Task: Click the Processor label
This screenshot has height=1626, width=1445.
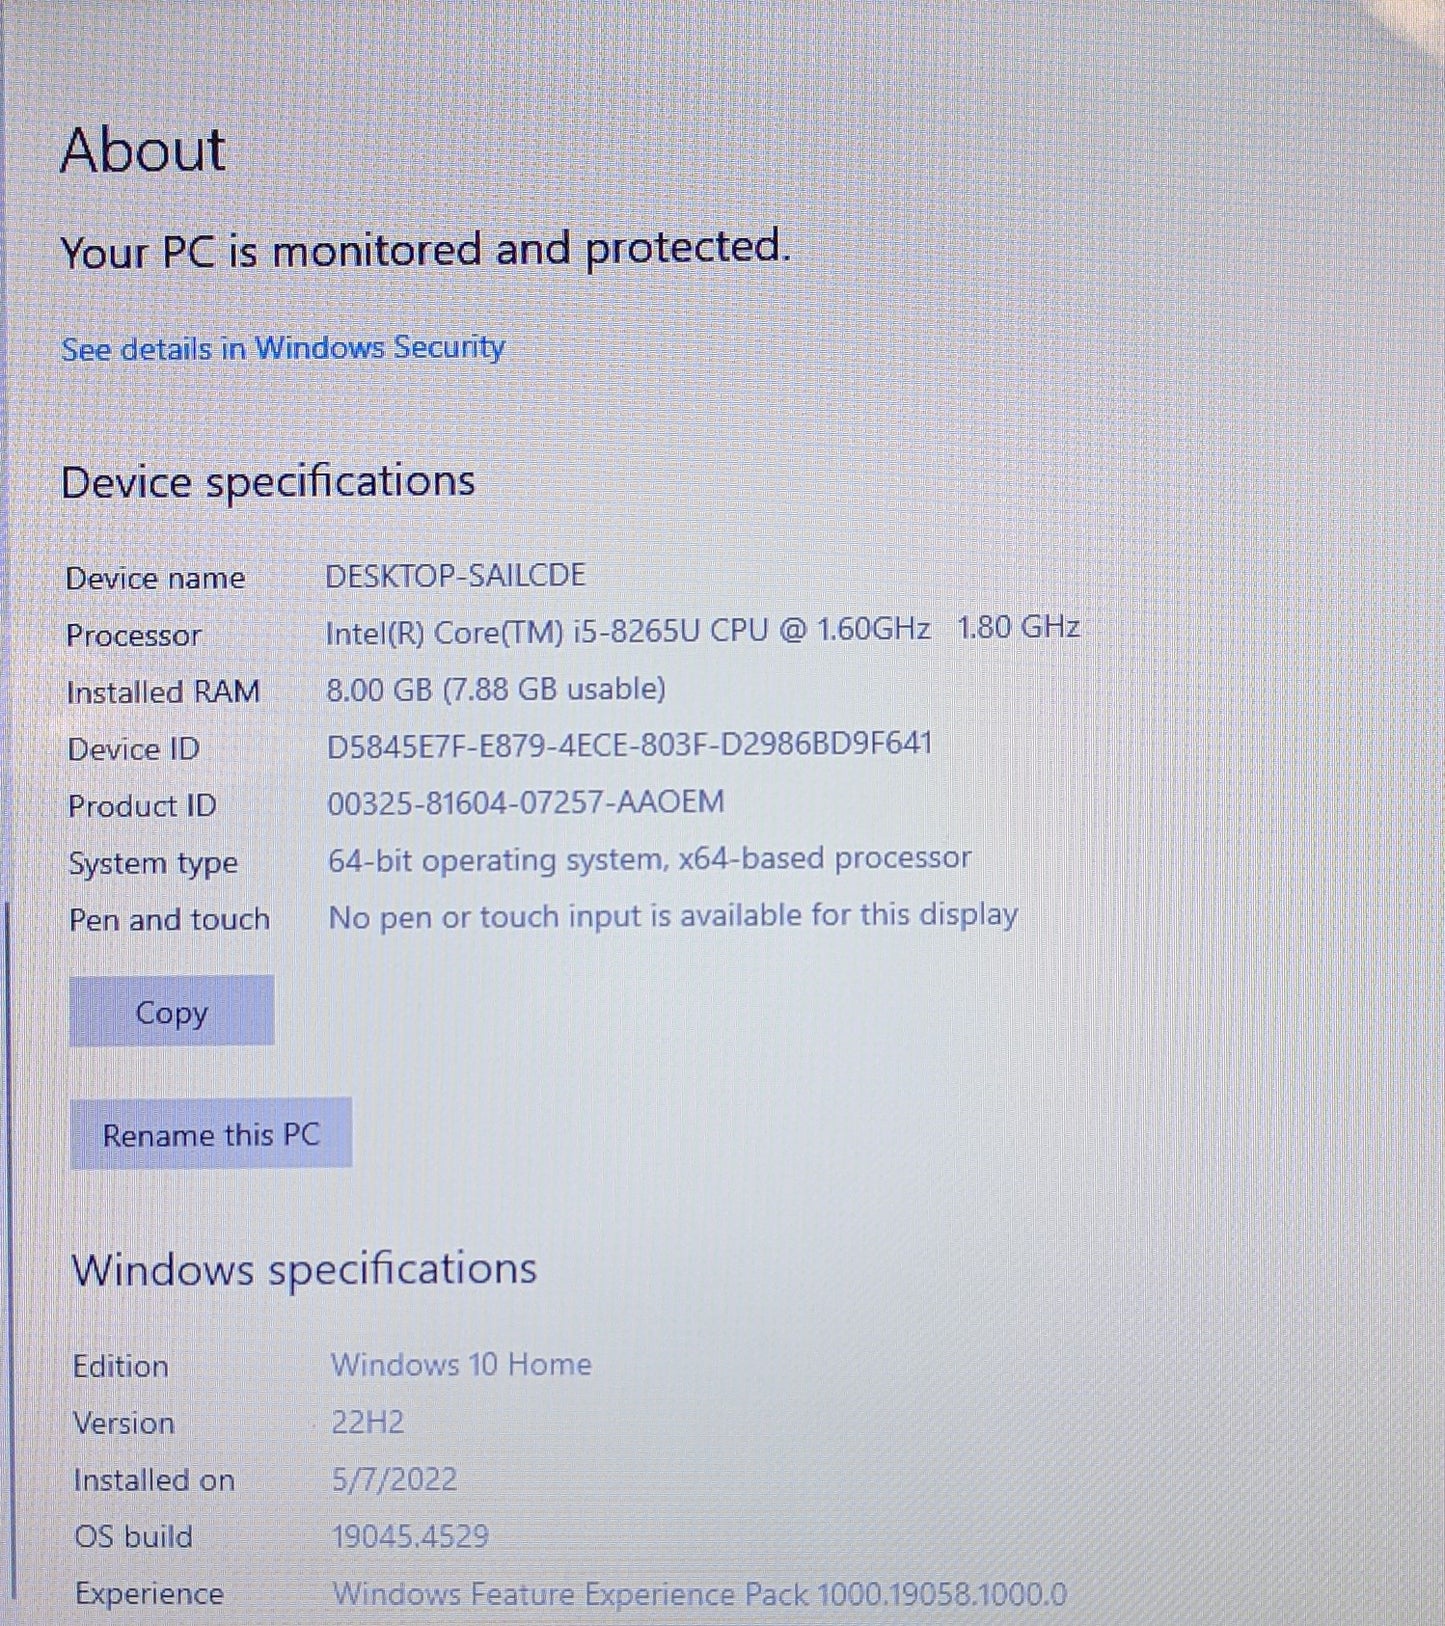Action: pos(134,635)
